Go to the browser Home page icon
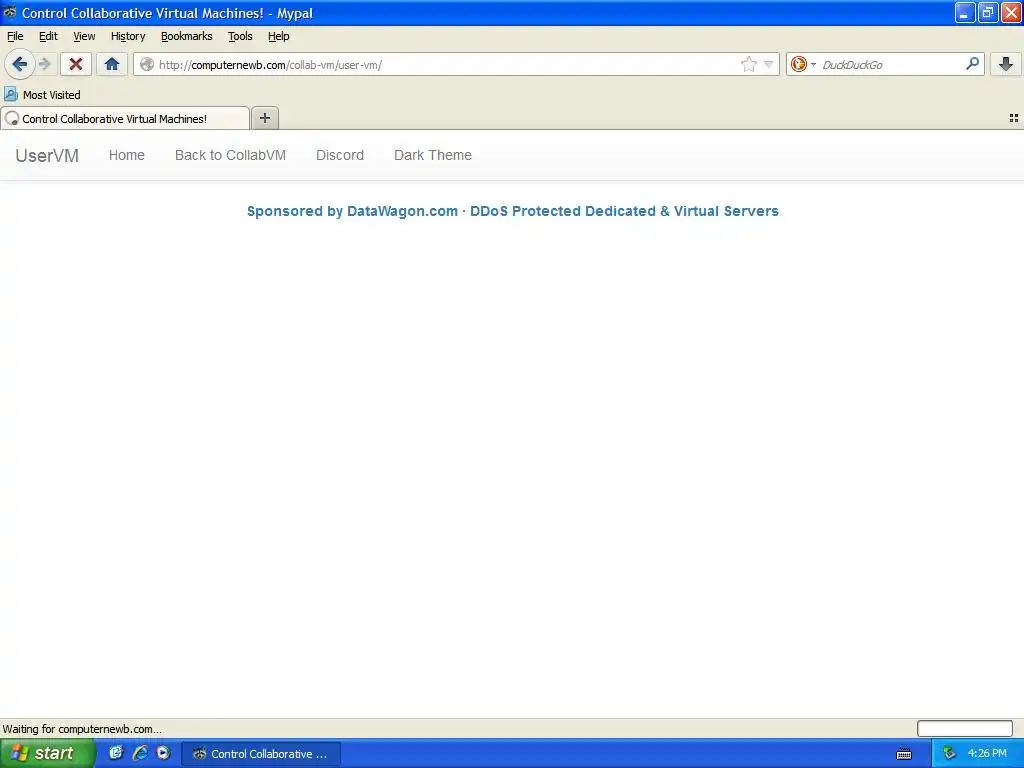The height and width of the screenshot is (768, 1024). [112, 64]
